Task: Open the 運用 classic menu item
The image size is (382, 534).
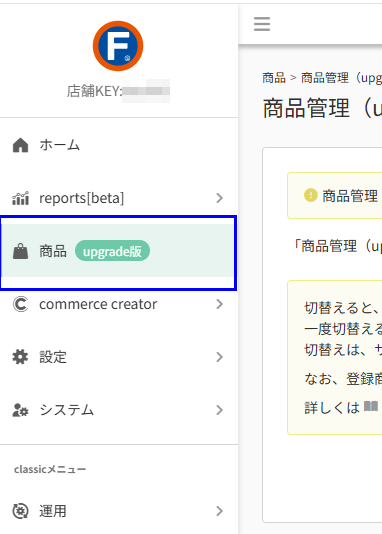Action: tap(119, 511)
